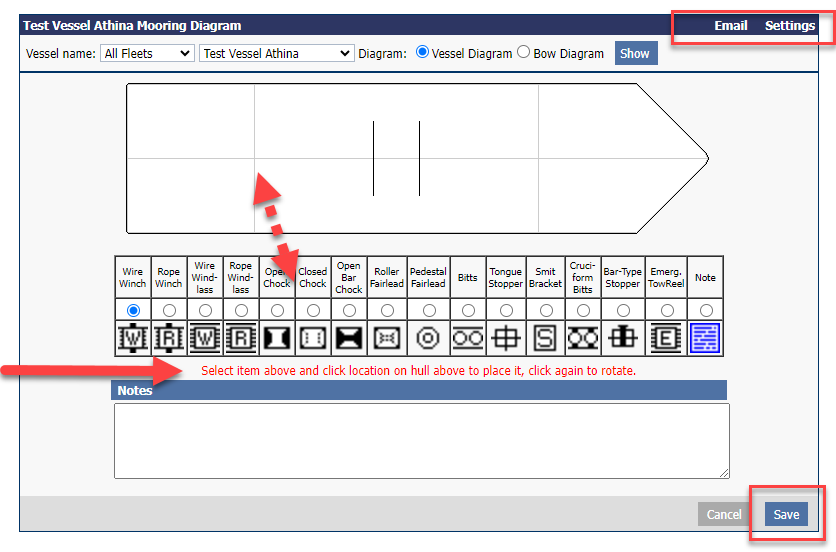Choose the Roller Fairlead radio button
This screenshot has width=836, height=552.
(387, 310)
